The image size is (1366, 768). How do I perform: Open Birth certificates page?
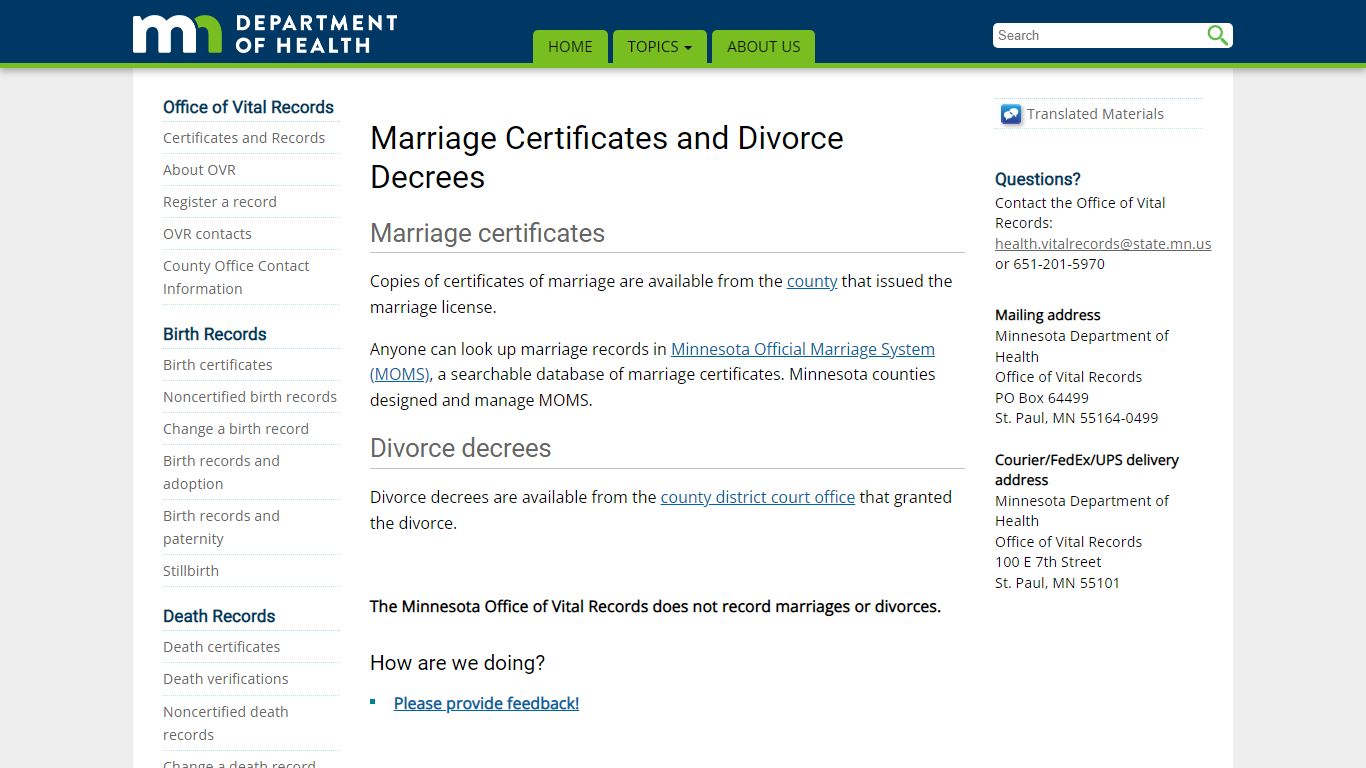click(x=218, y=365)
